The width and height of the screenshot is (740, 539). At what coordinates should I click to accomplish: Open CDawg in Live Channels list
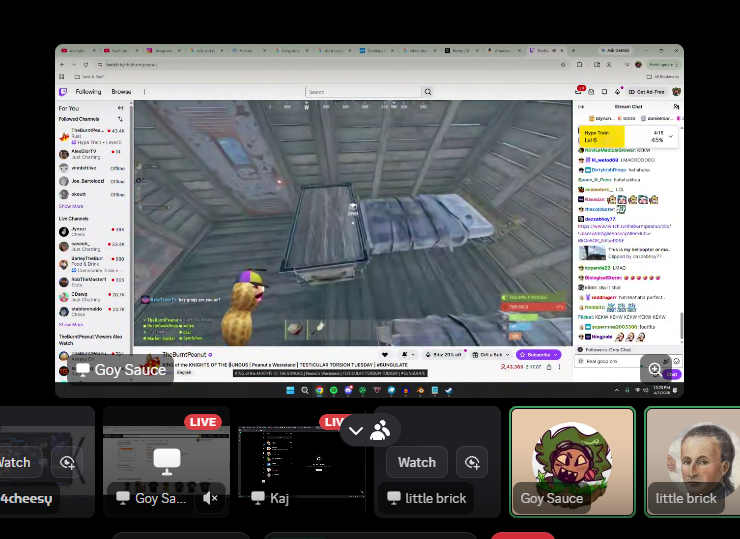92,296
